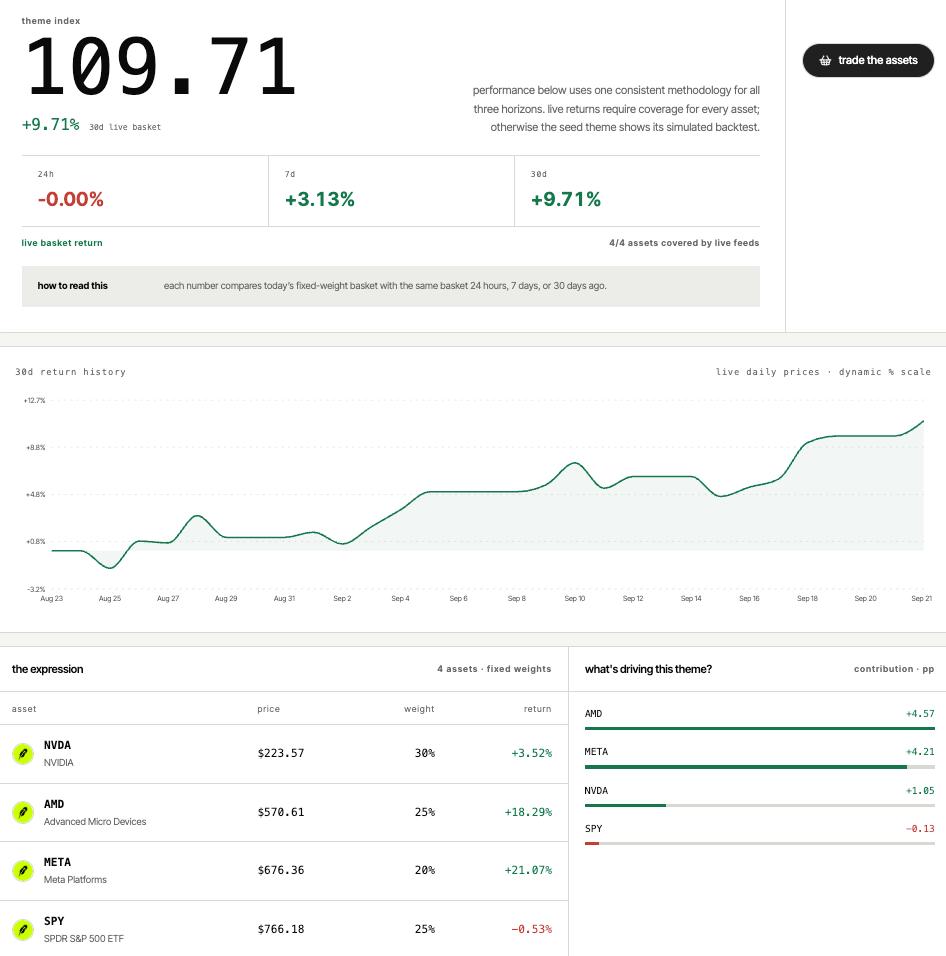Click the basket icon in trade button
This screenshot has width=946, height=956.
coord(825,60)
